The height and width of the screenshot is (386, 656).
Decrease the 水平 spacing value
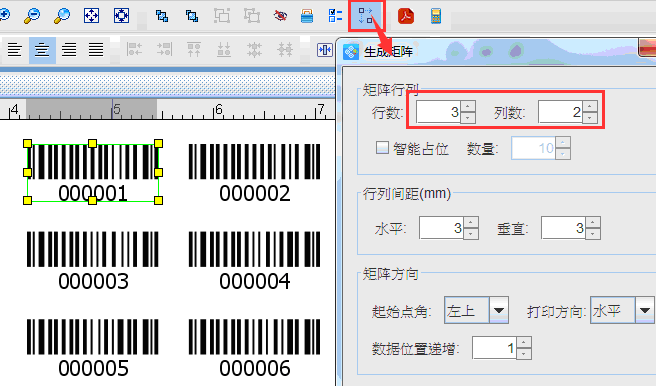[x=471, y=234]
